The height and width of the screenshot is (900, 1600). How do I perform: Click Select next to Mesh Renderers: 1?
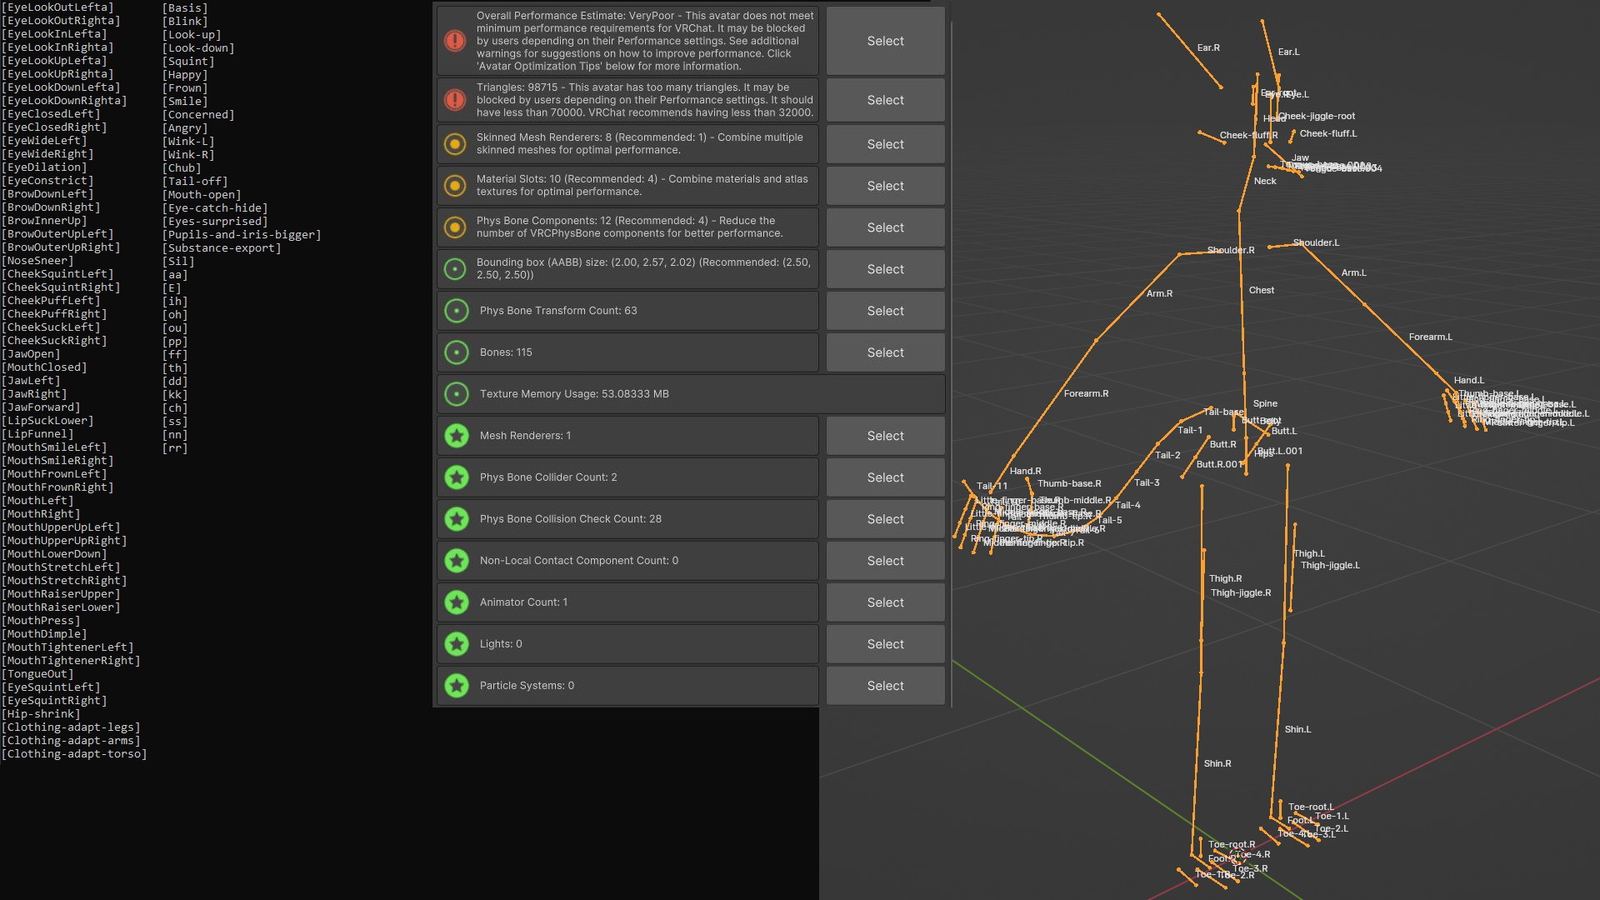click(885, 436)
